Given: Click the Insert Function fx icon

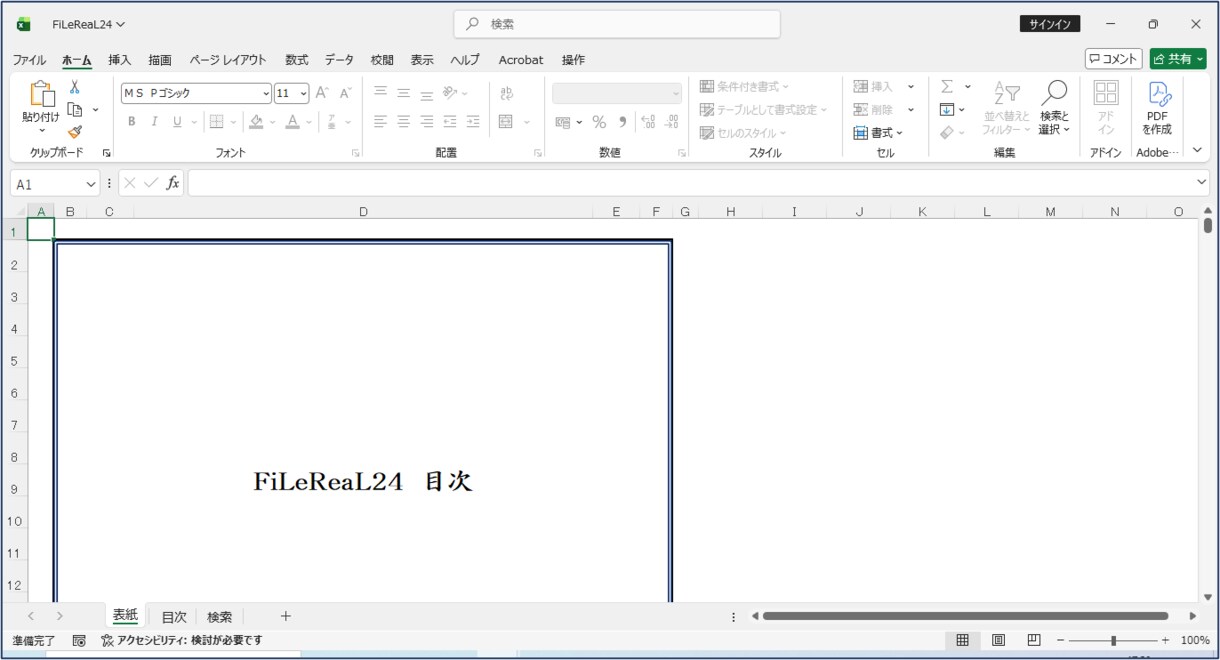Looking at the screenshot, I should click(x=173, y=183).
